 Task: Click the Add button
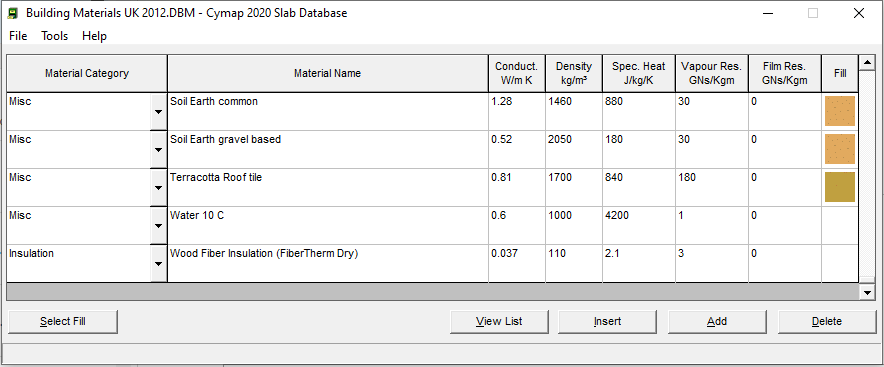tap(717, 321)
